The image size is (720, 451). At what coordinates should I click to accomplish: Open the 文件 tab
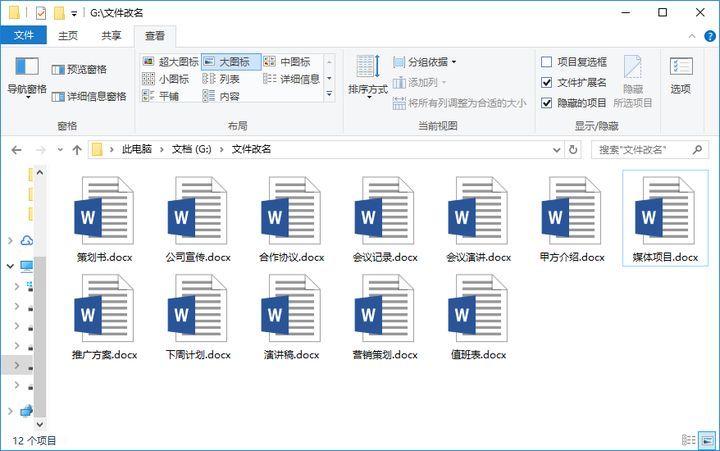pyautogui.click(x=23, y=35)
